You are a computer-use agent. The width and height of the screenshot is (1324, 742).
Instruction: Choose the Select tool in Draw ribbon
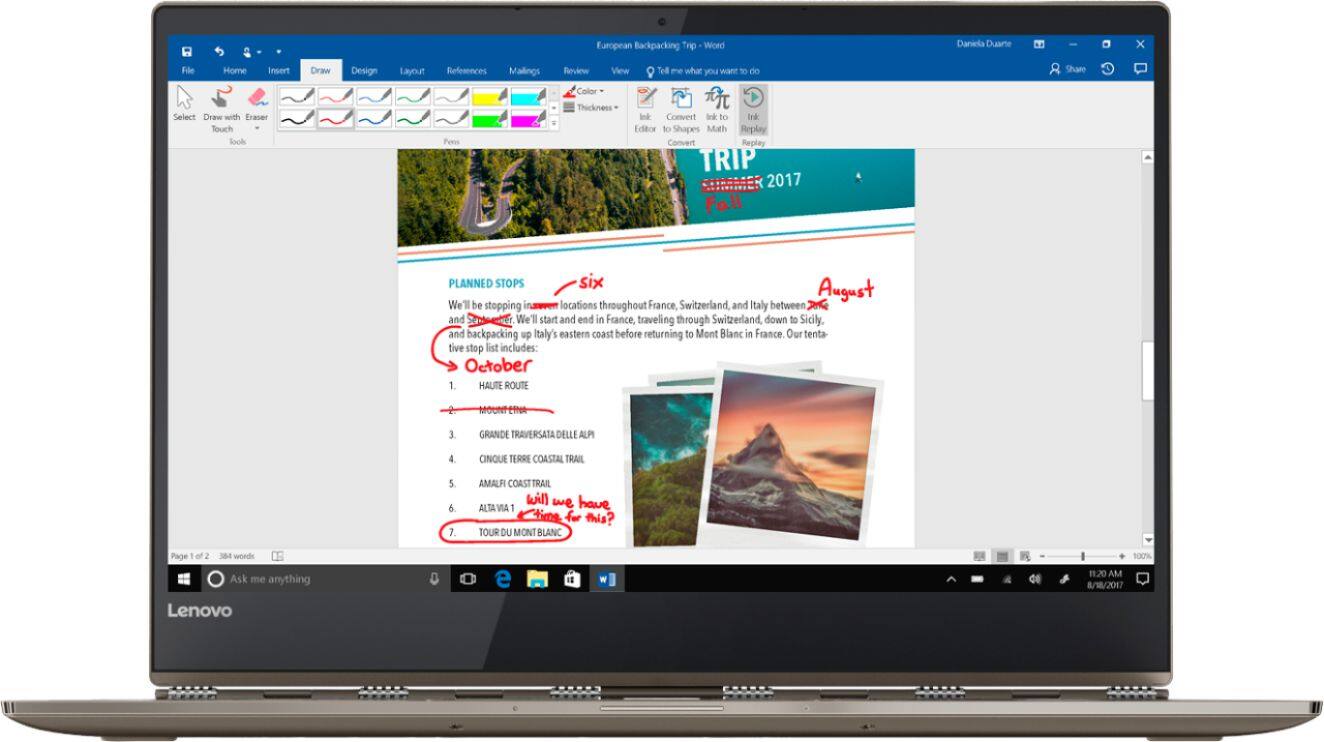(184, 103)
